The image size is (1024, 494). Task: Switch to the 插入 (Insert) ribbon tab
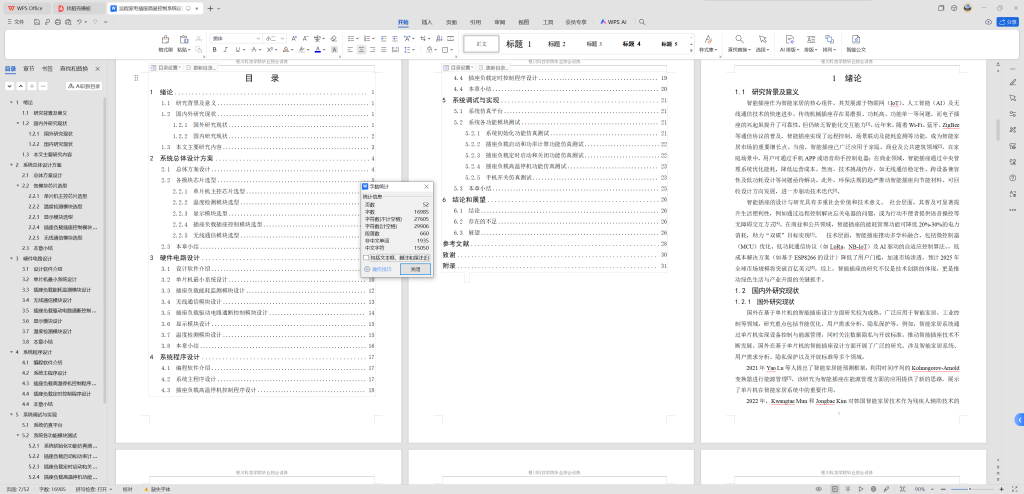click(427, 21)
